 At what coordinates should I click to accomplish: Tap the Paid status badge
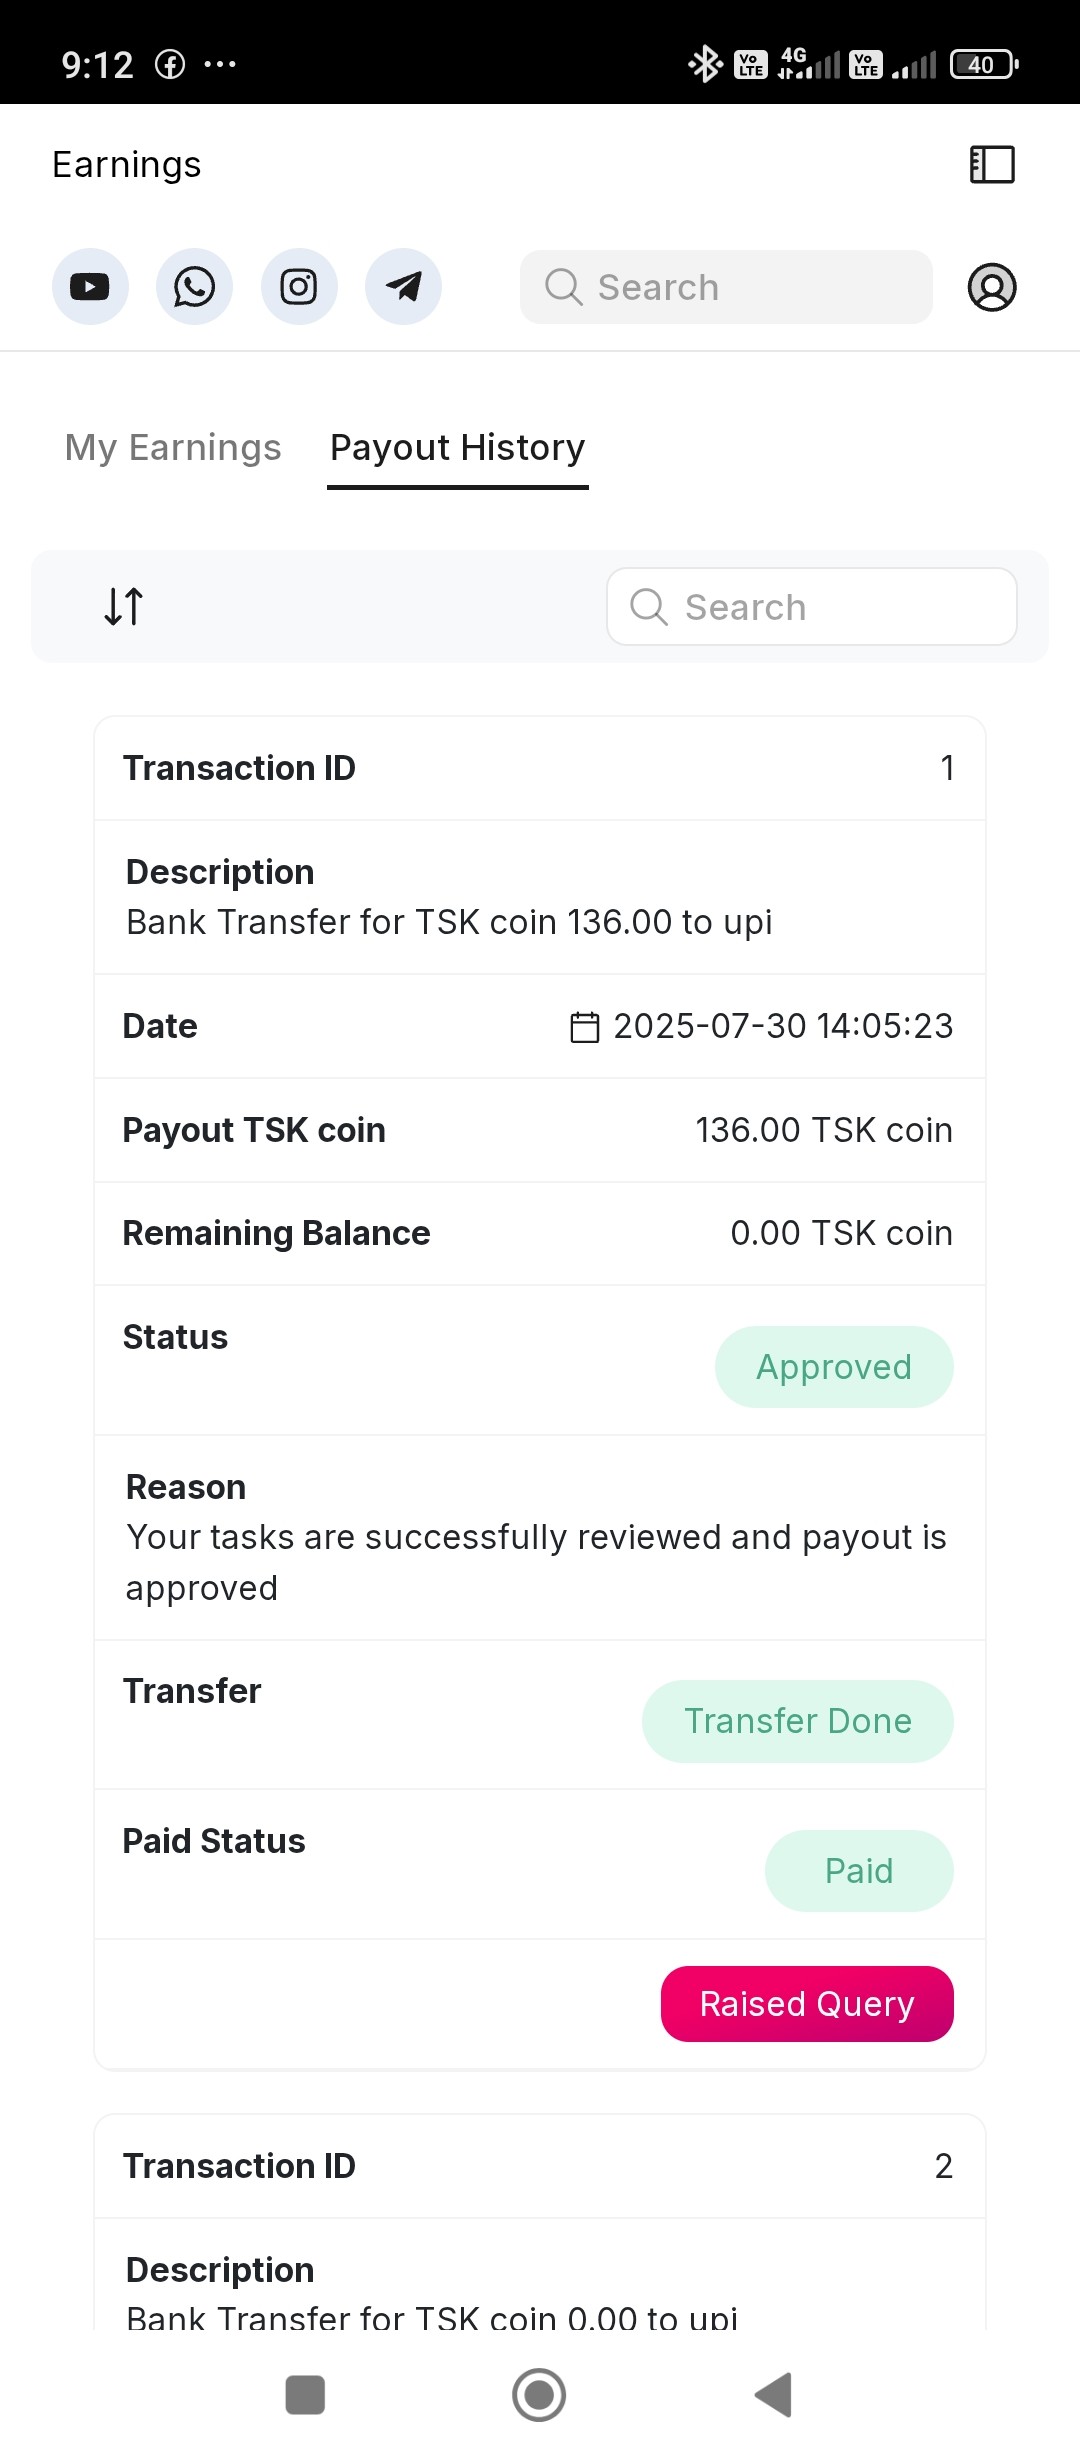pyautogui.click(x=858, y=1871)
